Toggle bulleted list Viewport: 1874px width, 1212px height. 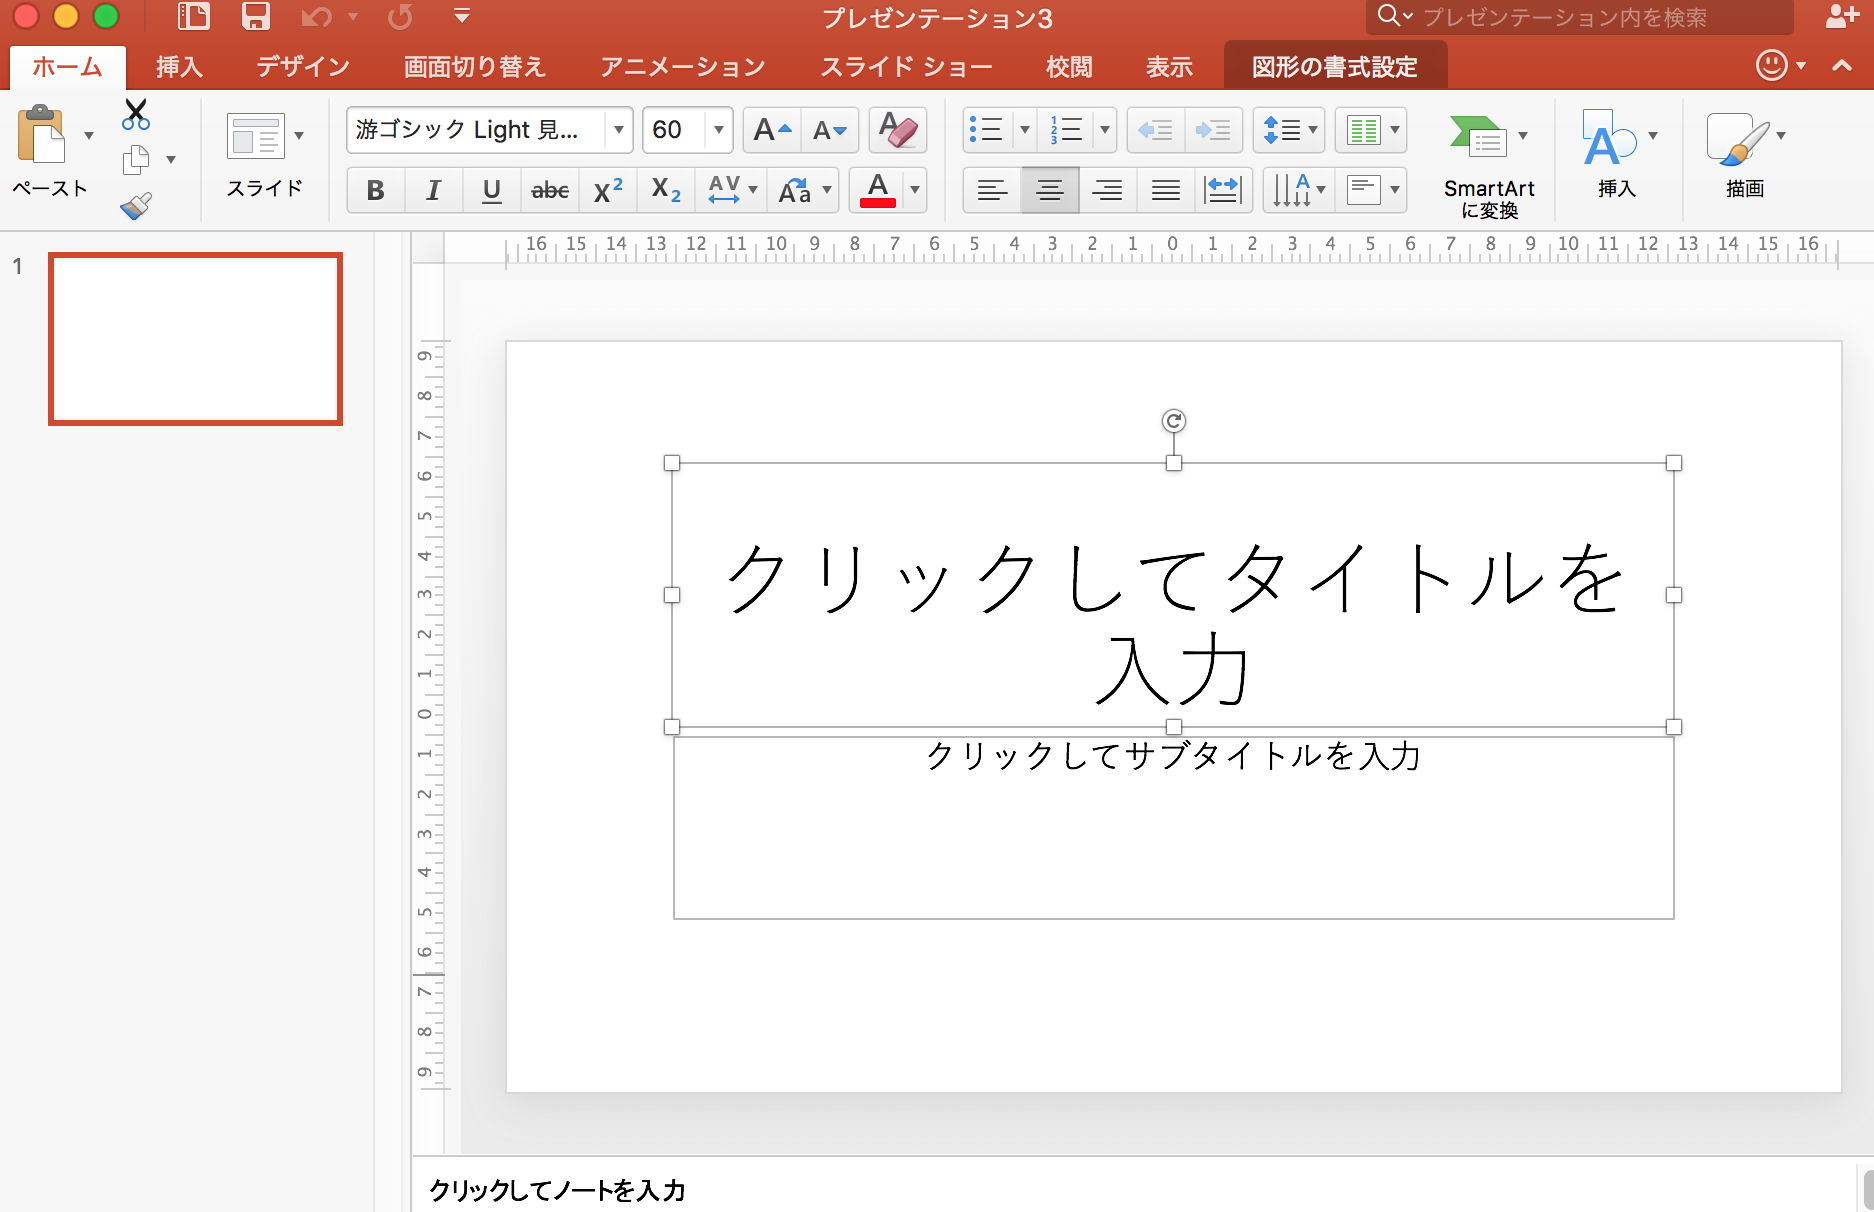tap(986, 130)
